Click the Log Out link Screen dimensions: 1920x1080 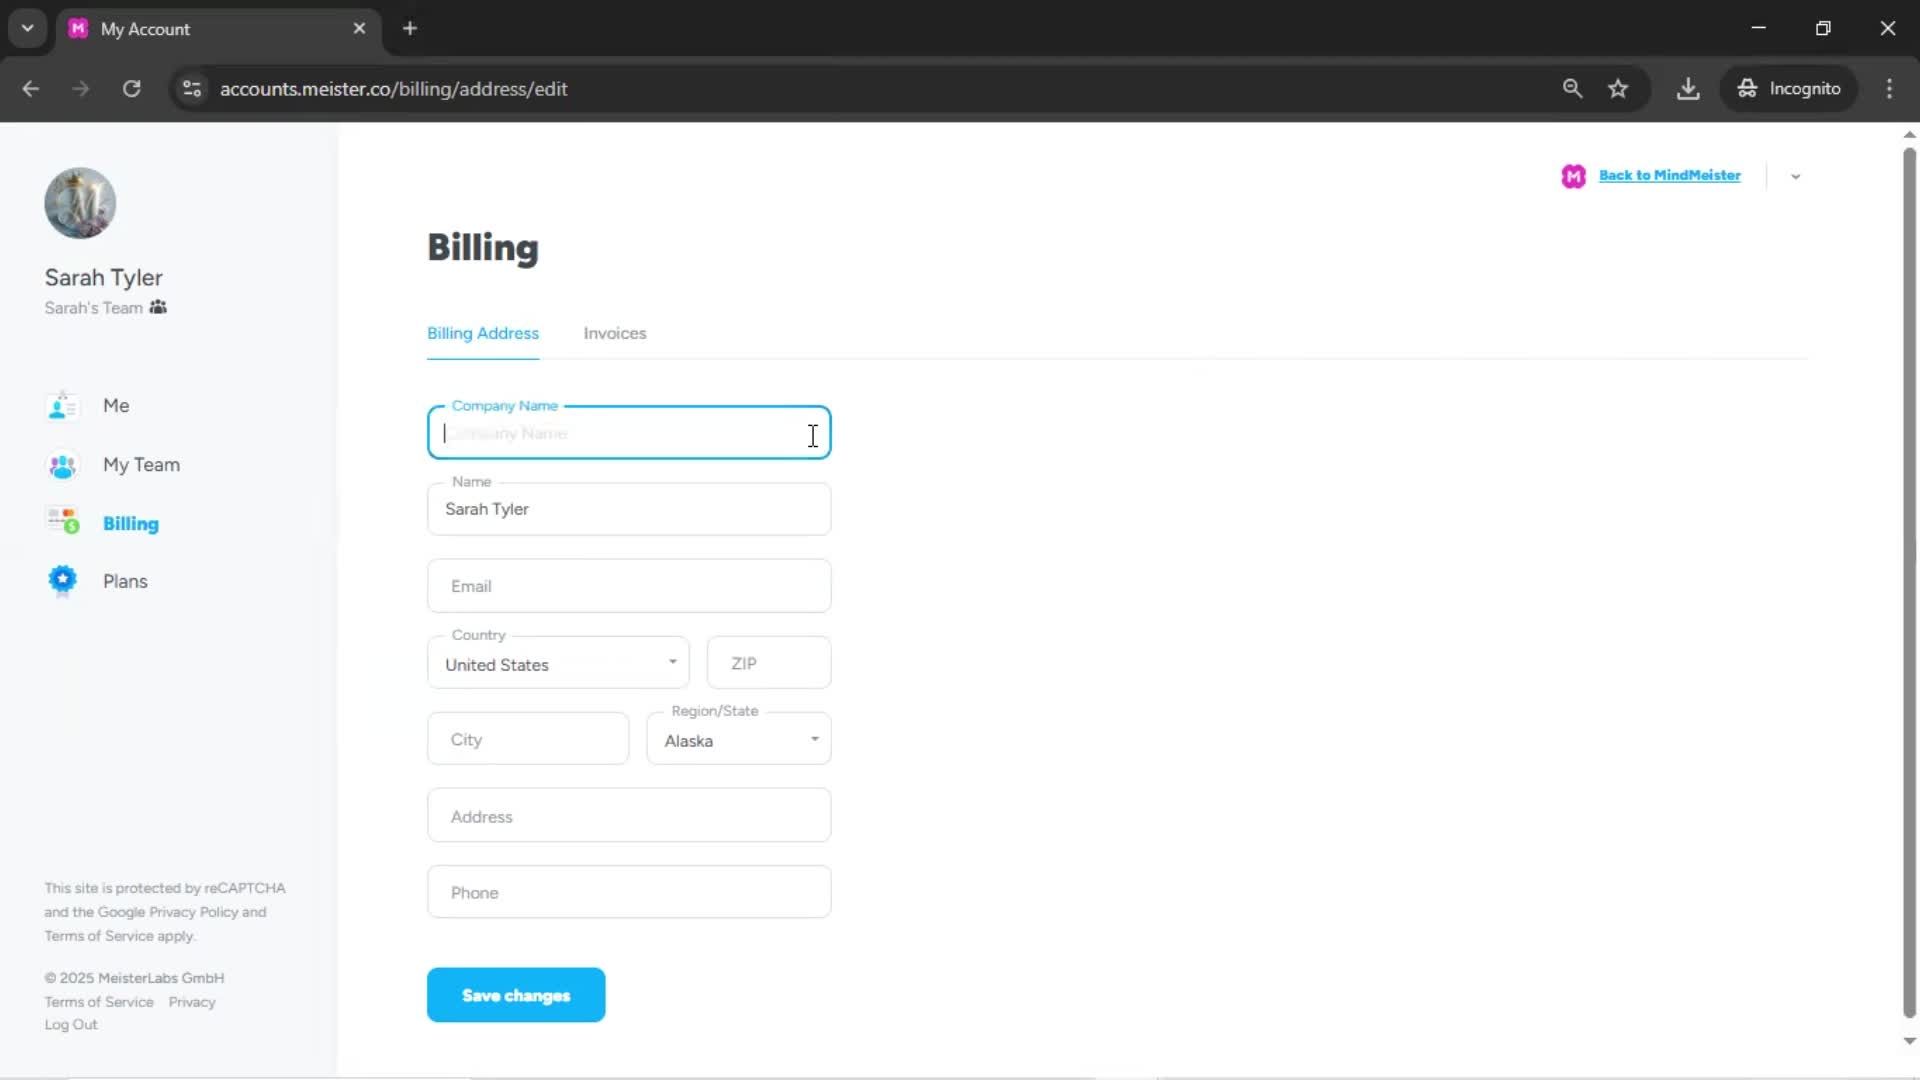(71, 1025)
